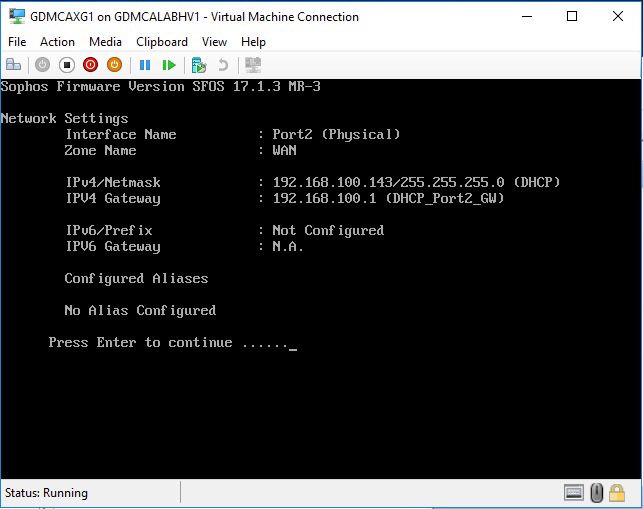Click the VM Connection title bar icon
The width and height of the screenshot is (643, 509).
[17, 16]
